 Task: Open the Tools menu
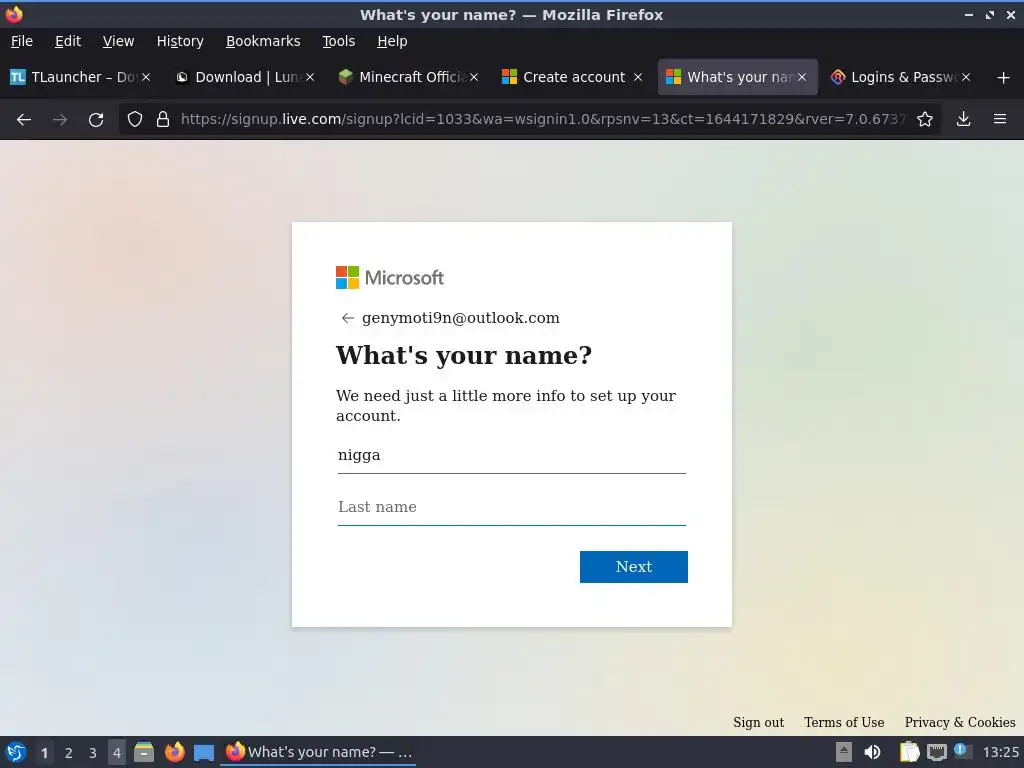[x=338, y=41]
